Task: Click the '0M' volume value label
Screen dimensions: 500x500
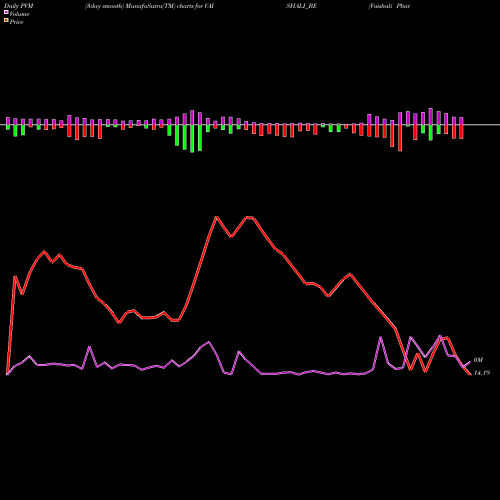Action: (478, 360)
